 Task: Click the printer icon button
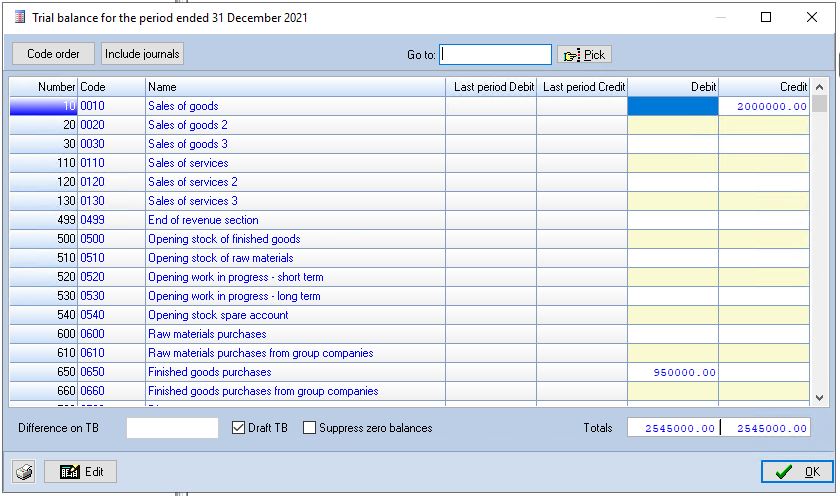coord(24,472)
